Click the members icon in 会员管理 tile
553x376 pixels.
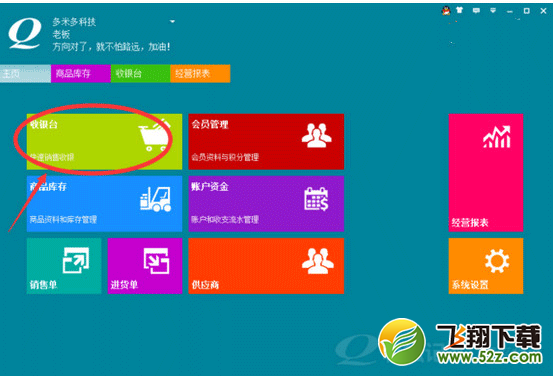click(x=317, y=135)
